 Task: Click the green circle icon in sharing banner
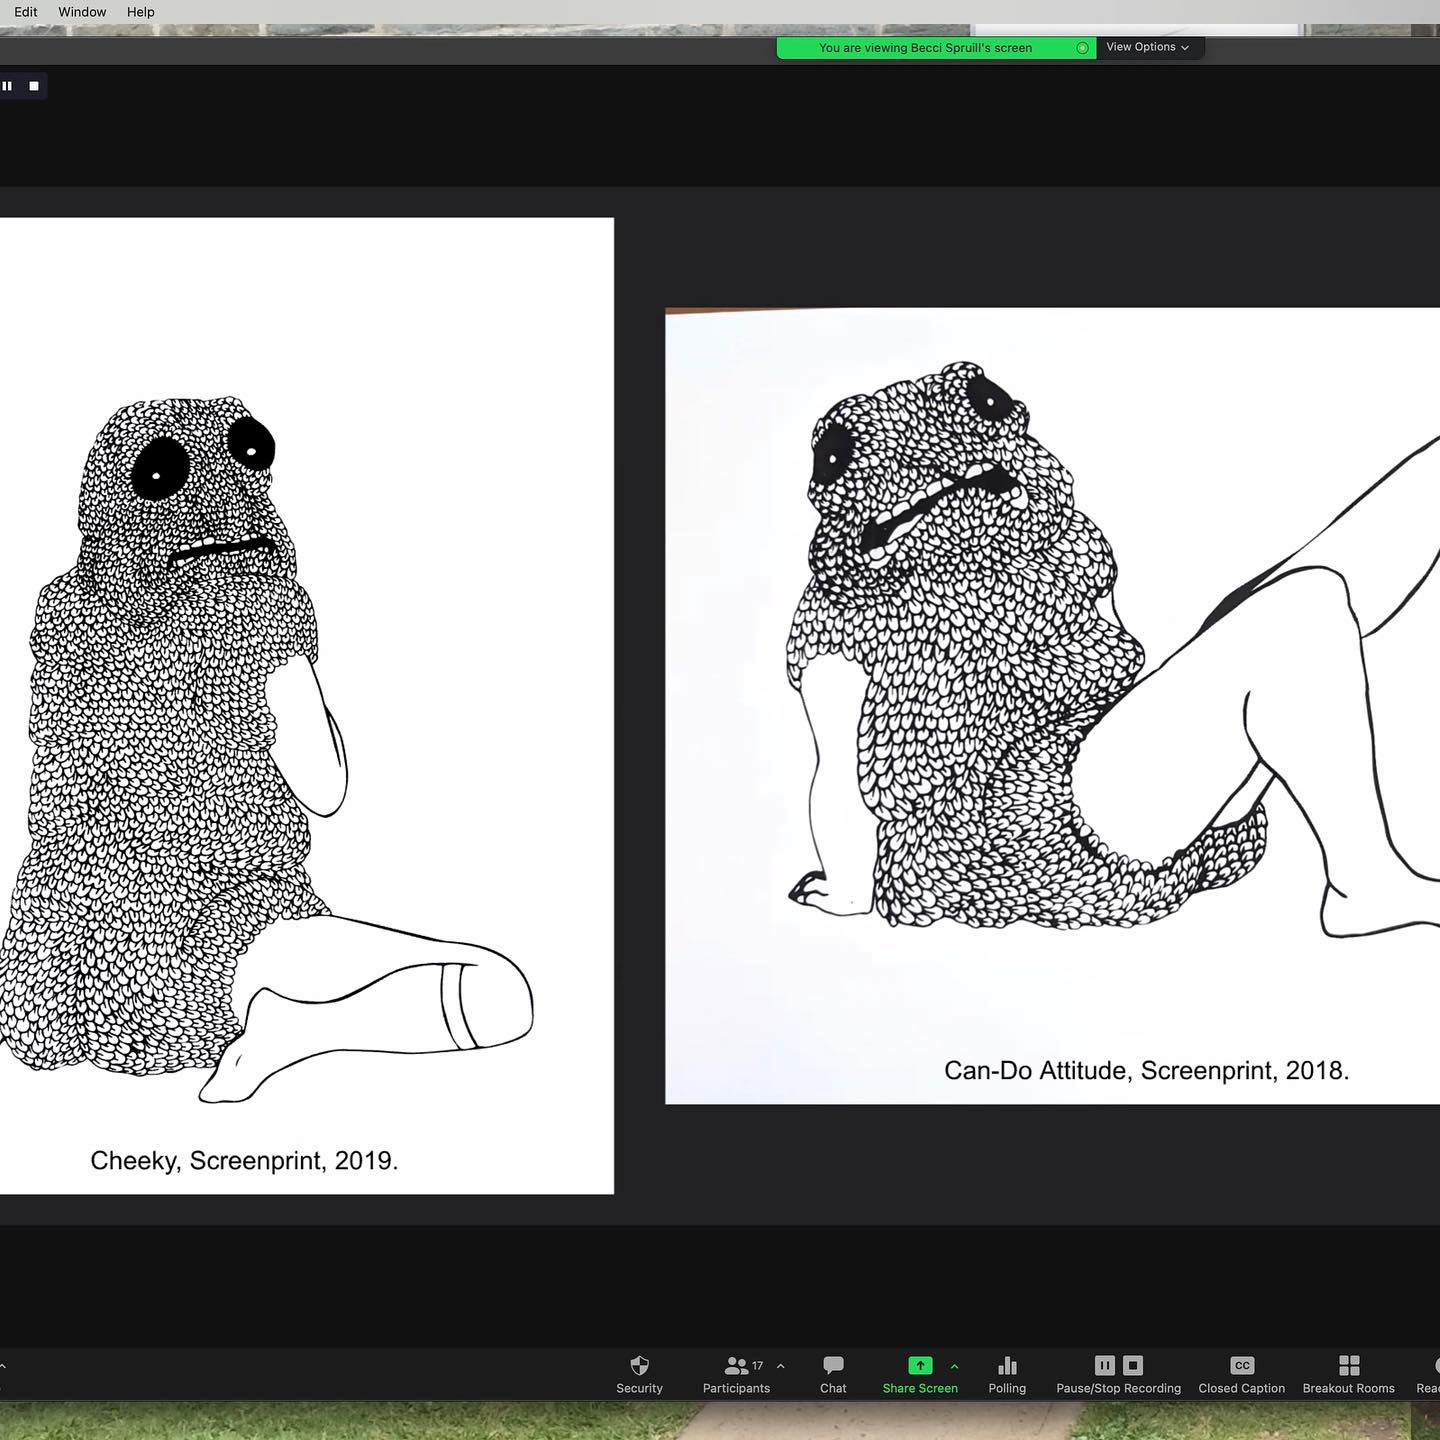point(1082,48)
